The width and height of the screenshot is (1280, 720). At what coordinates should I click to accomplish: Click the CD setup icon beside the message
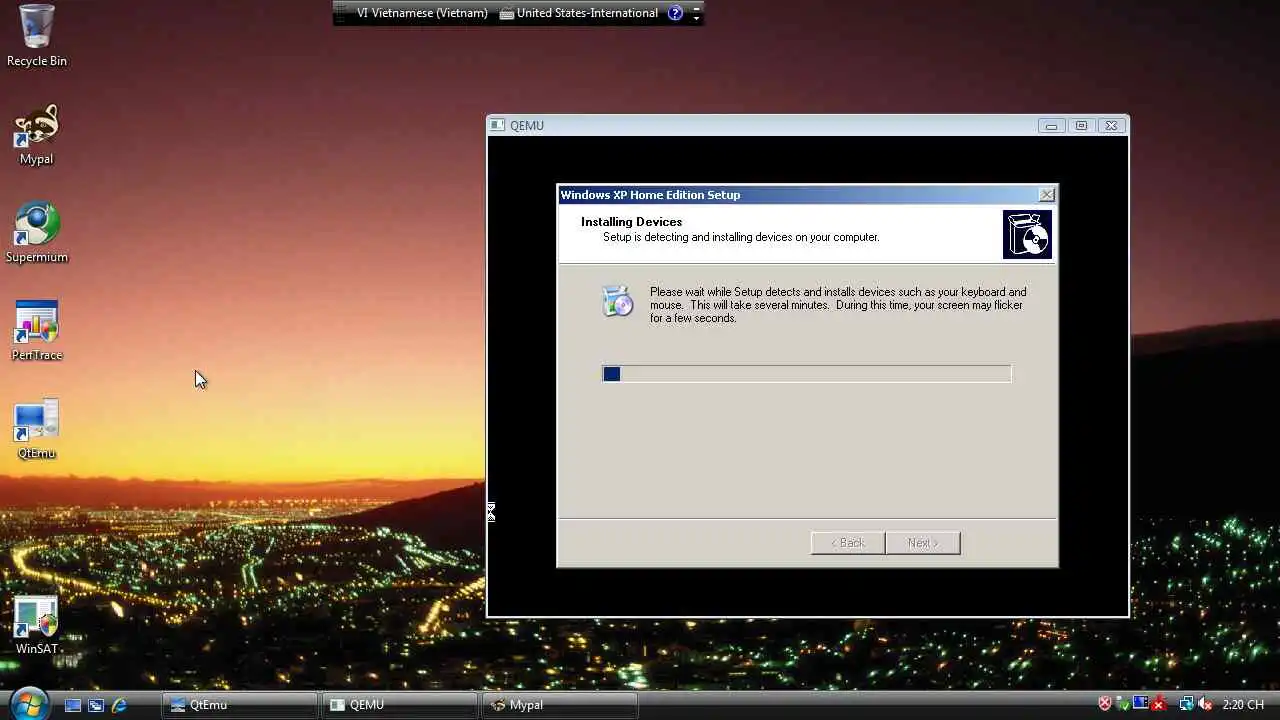(x=617, y=301)
